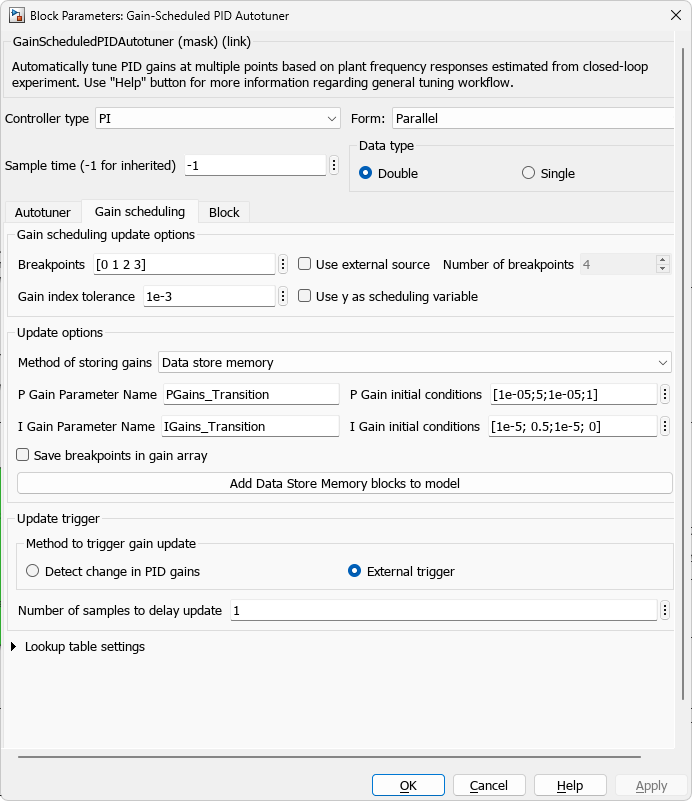Enable Use external source checkbox
The height and width of the screenshot is (801, 692).
[305, 264]
